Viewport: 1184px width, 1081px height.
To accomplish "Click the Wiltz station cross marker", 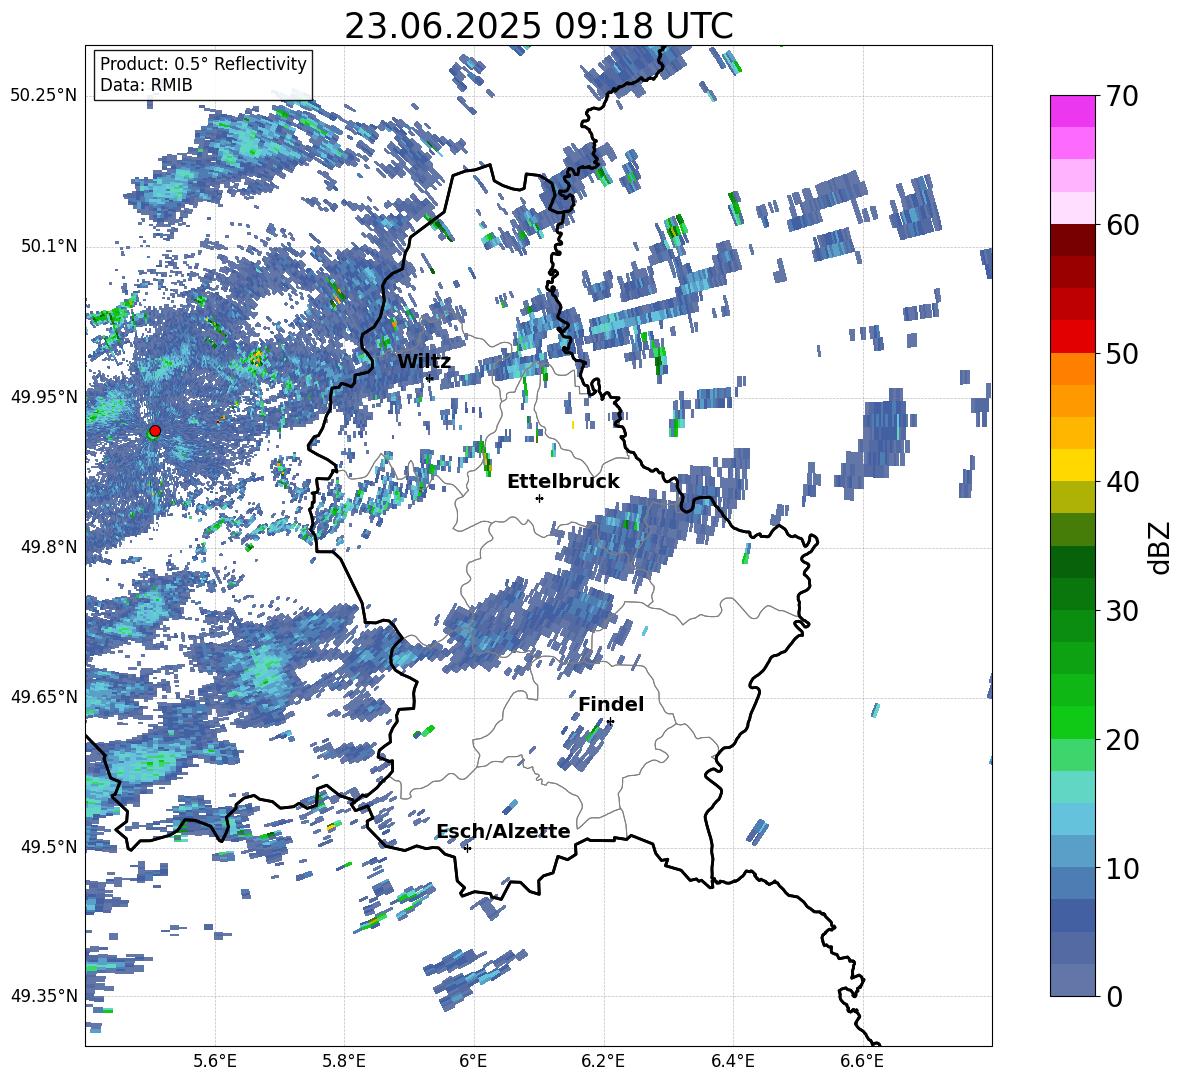I will click(430, 377).
